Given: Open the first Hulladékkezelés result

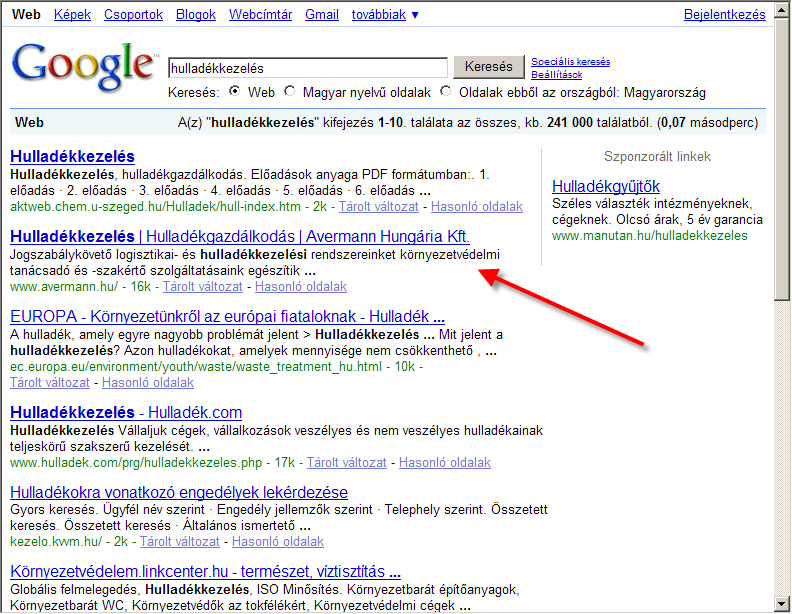Looking at the screenshot, I should pyautogui.click(x=72, y=157).
